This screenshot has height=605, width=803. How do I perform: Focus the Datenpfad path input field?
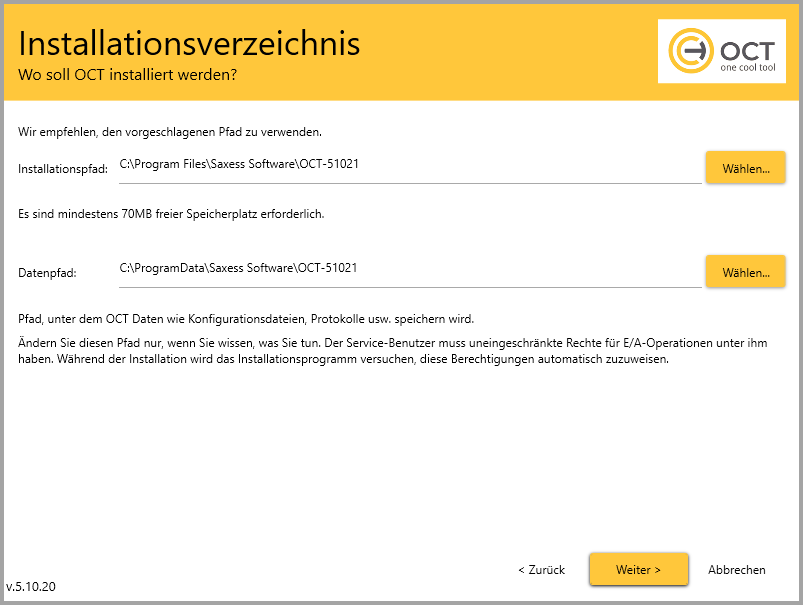click(x=409, y=269)
